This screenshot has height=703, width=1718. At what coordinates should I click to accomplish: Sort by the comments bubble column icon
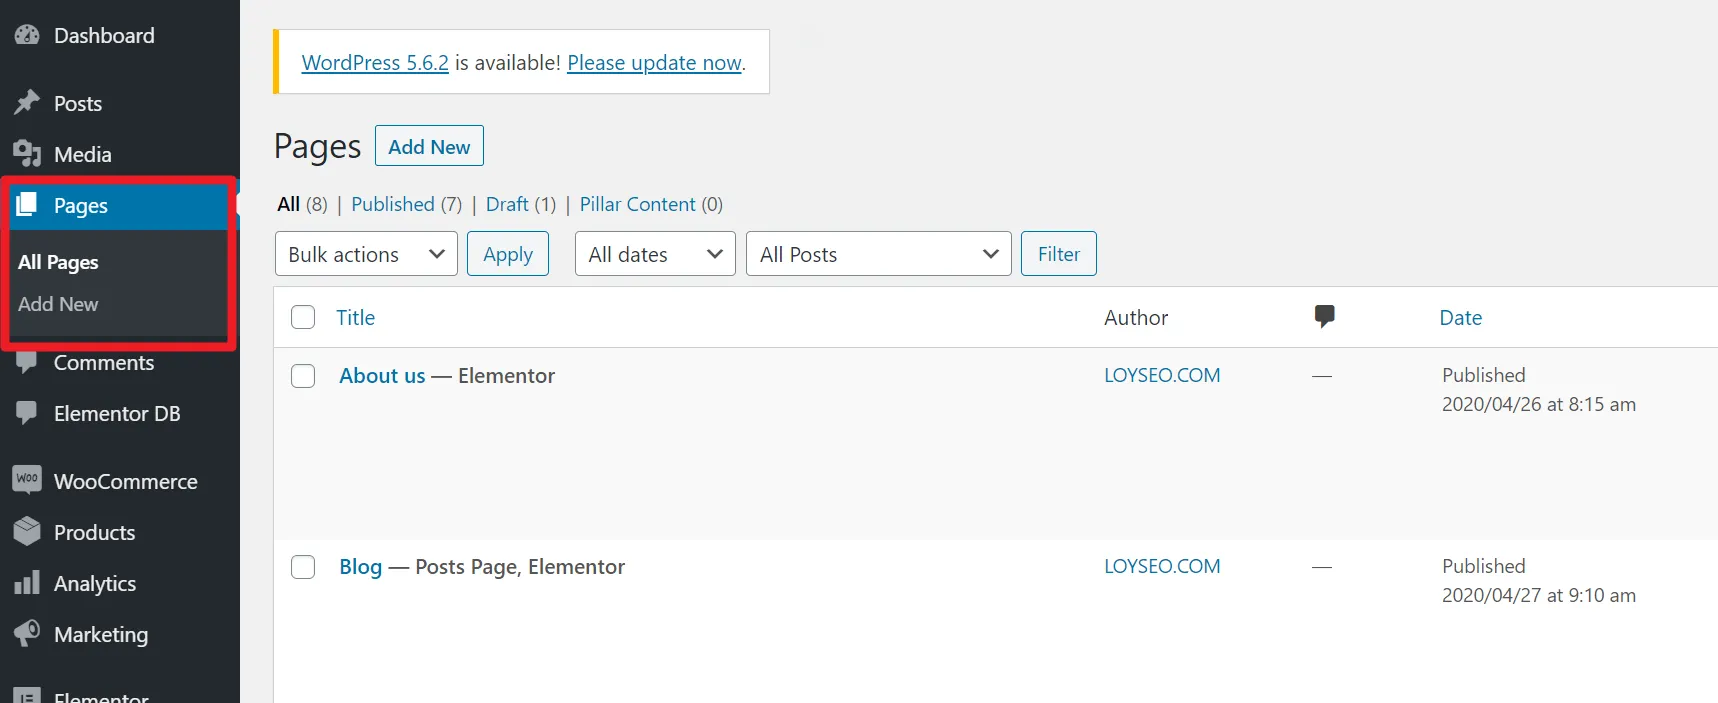click(1324, 317)
